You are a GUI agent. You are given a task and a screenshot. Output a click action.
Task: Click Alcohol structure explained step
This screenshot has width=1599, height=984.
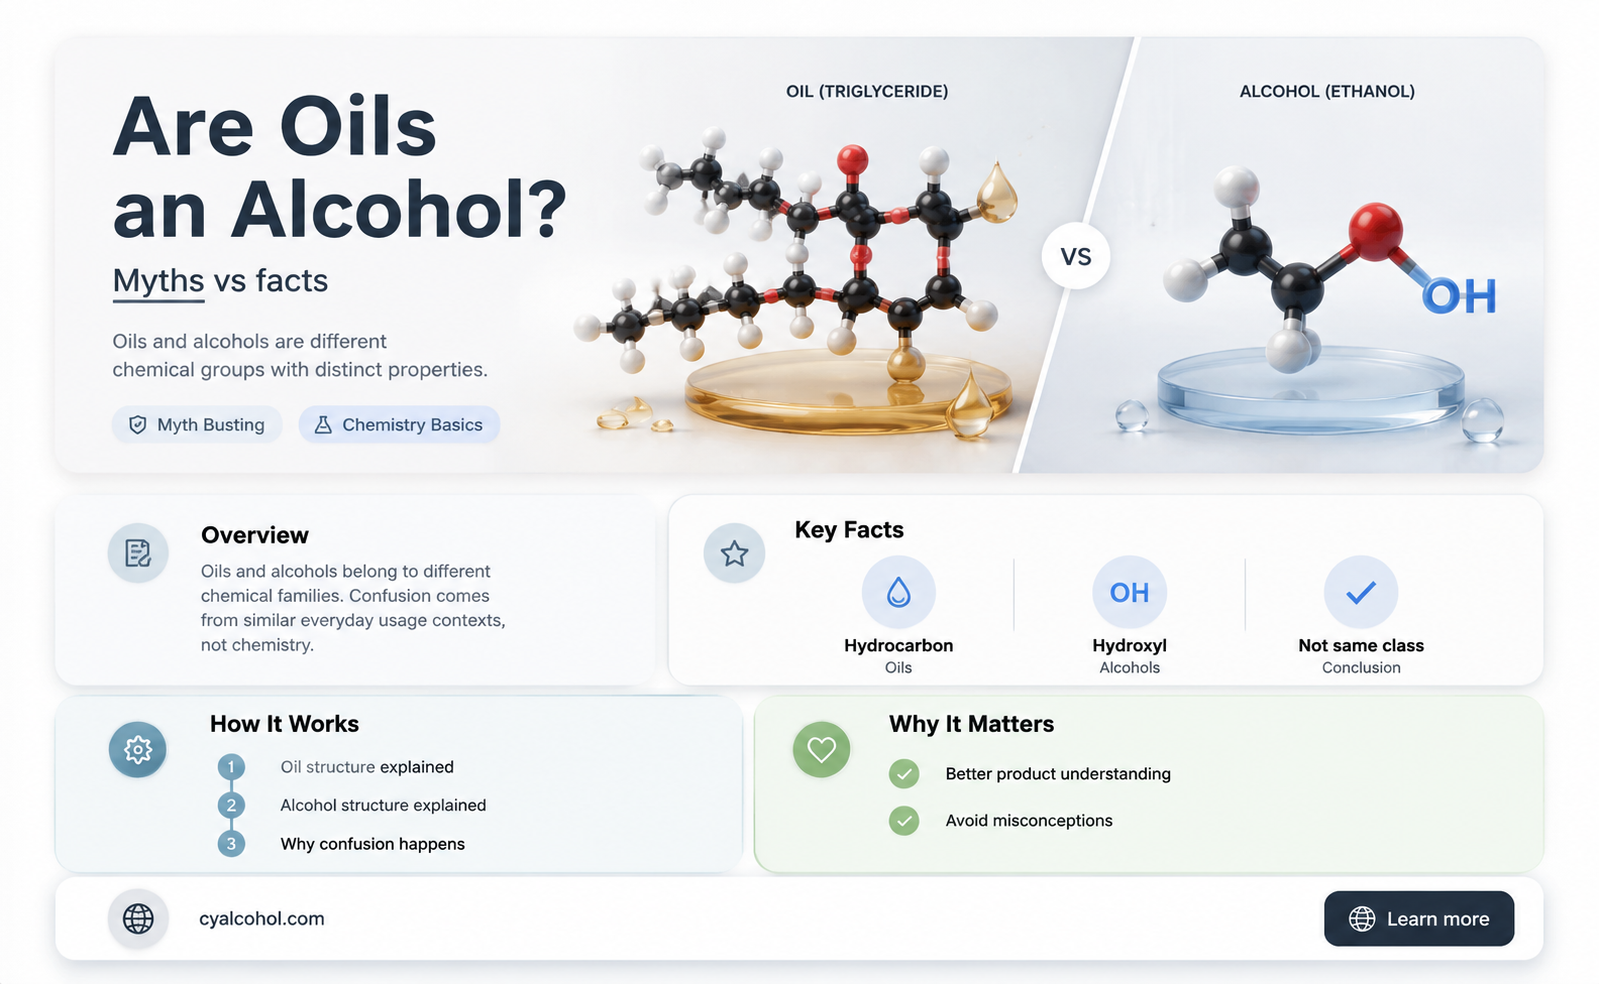tap(383, 805)
